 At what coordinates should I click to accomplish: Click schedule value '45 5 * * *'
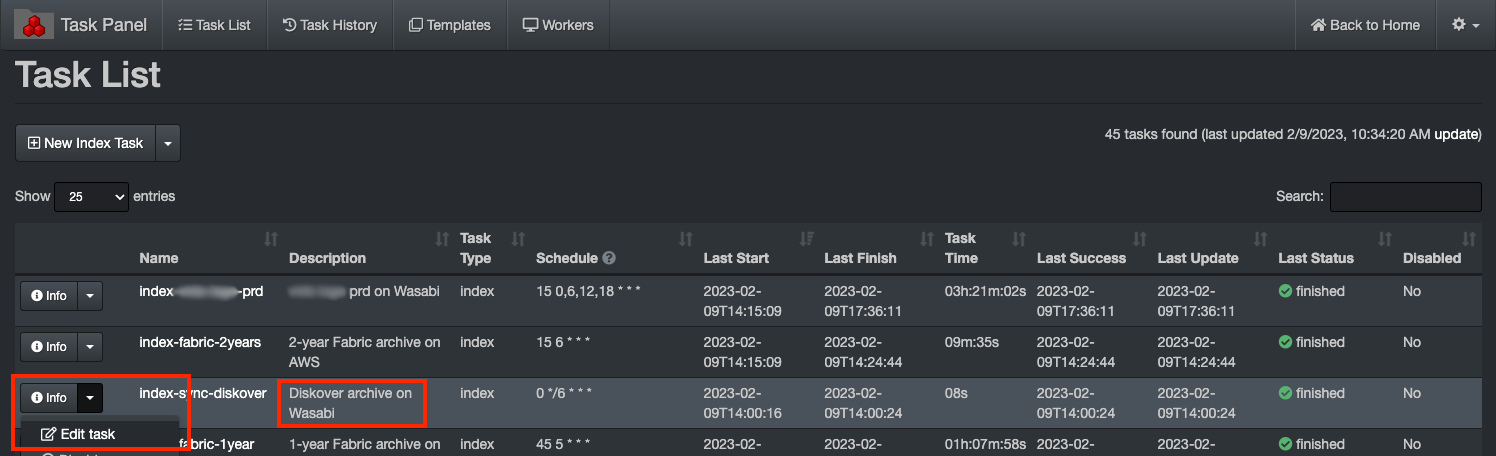(563, 444)
